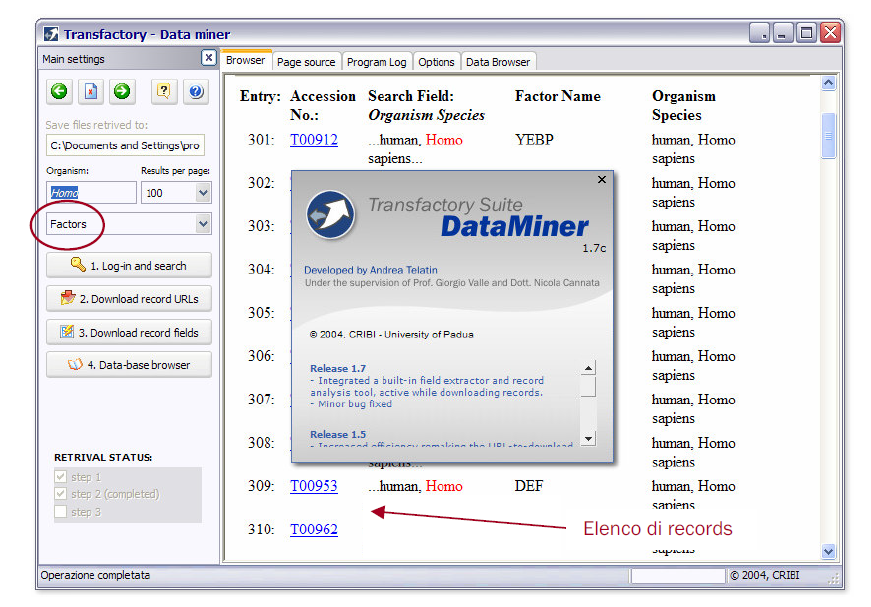Open accession link T00912
This screenshot has height=607, width=871.
click(x=314, y=139)
